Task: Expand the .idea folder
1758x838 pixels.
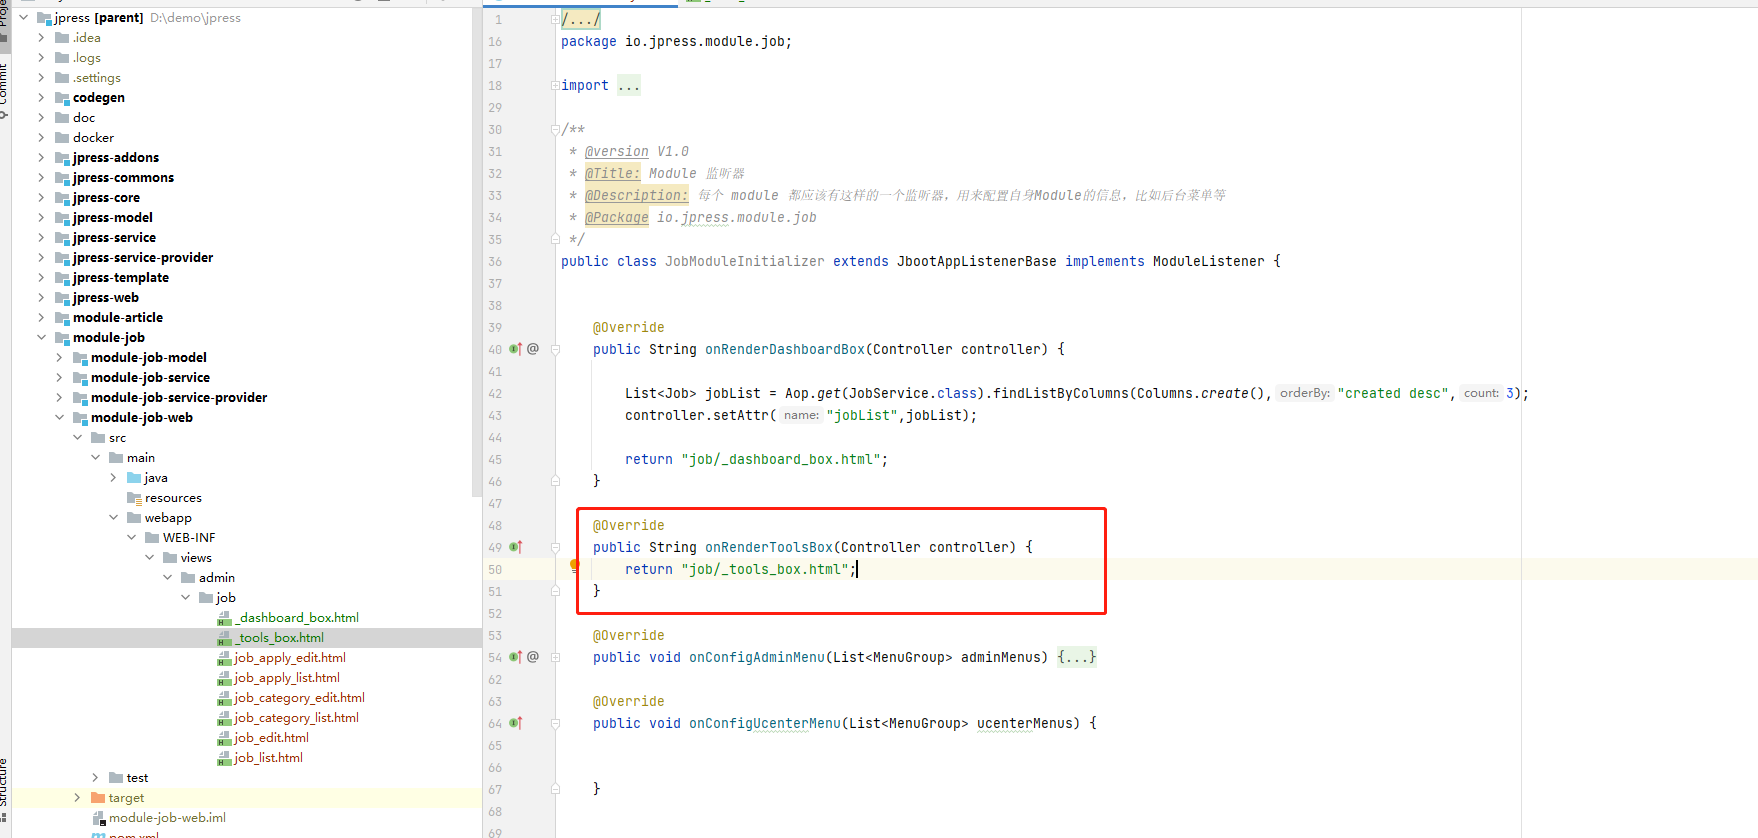Action: pyautogui.click(x=41, y=38)
